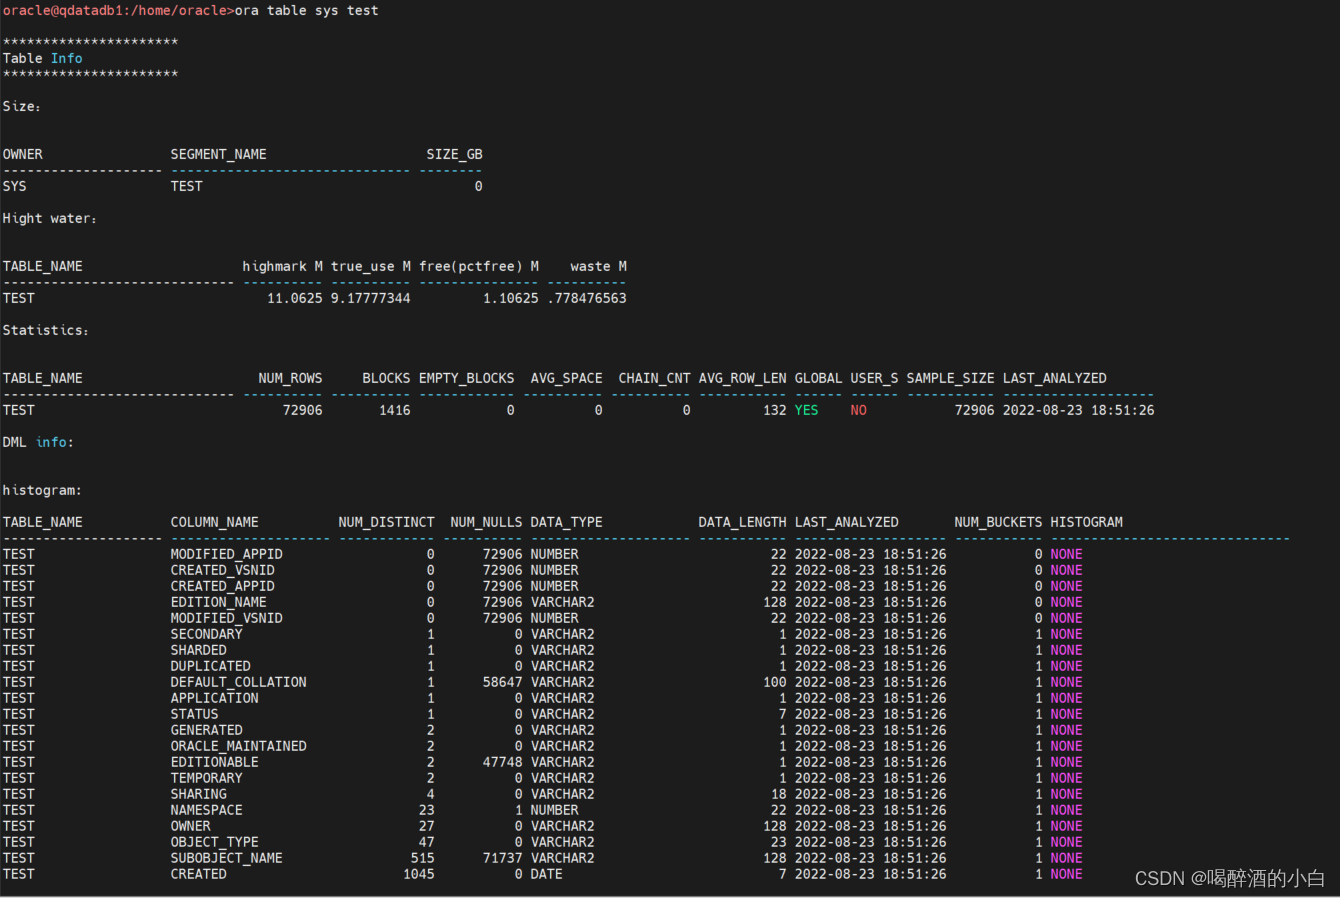
Task: Click the 'GENERATED' column name
Action: tap(206, 730)
